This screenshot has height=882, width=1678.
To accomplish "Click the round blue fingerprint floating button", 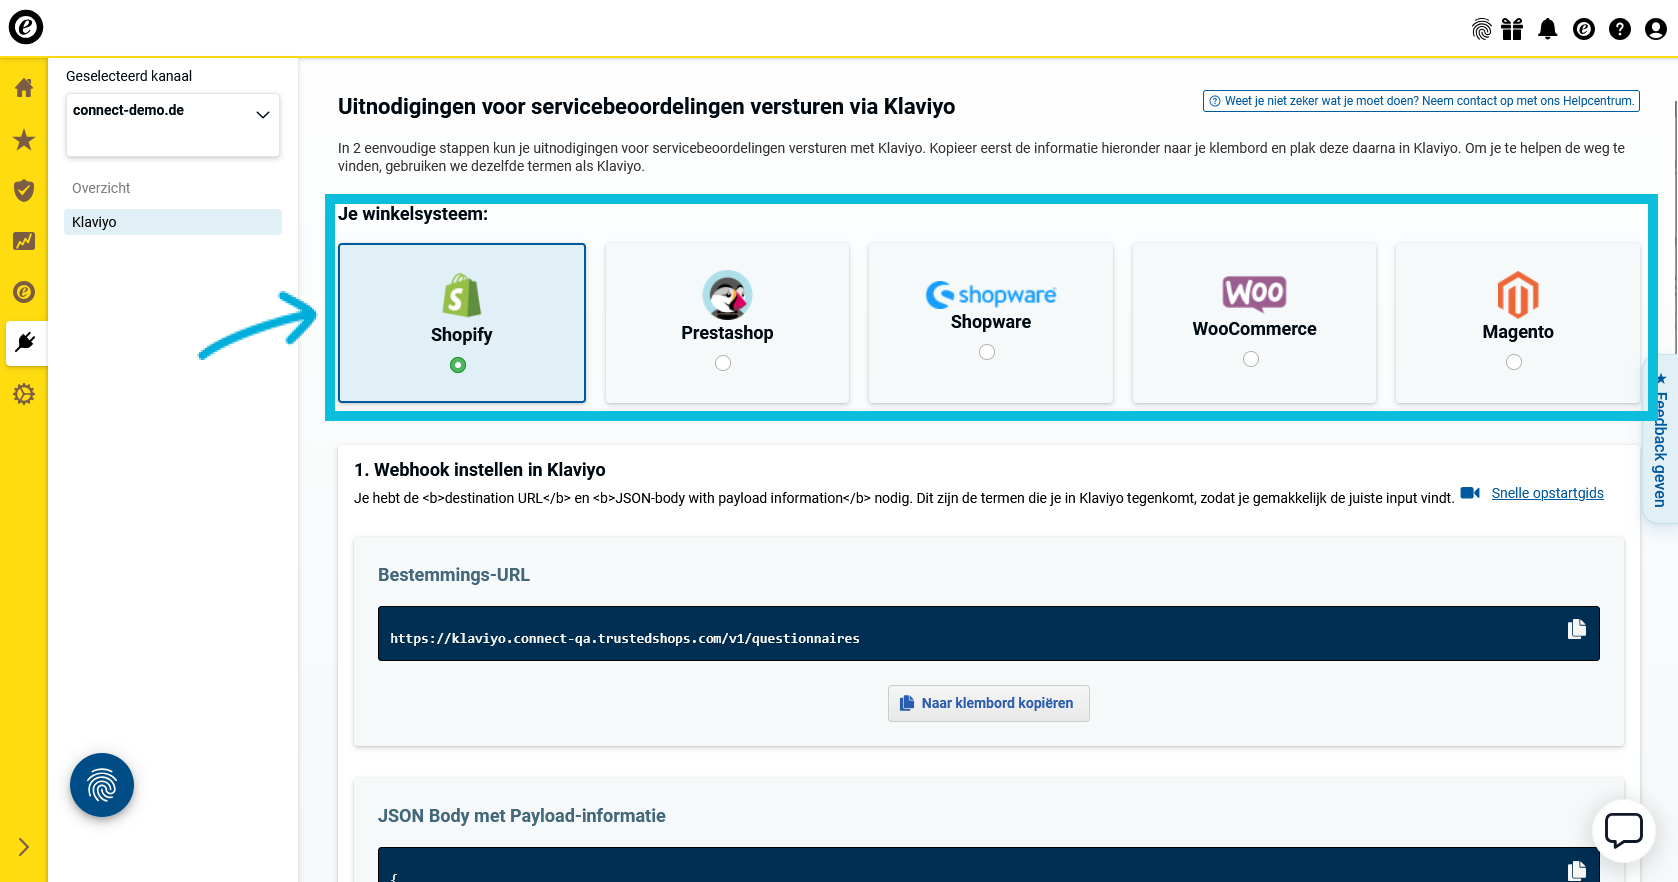I will 102,785.
